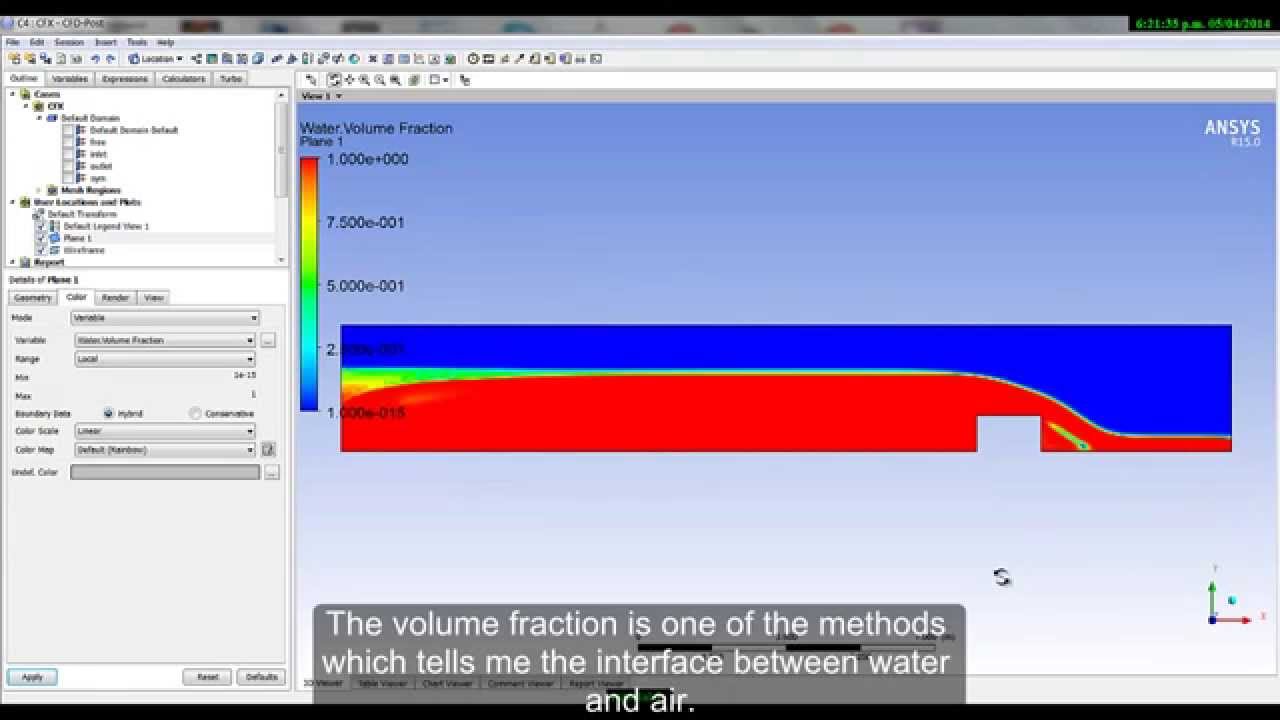This screenshot has width=1280, height=720.
Task: Open the Color Map dropdown
Action: point(165,450)
